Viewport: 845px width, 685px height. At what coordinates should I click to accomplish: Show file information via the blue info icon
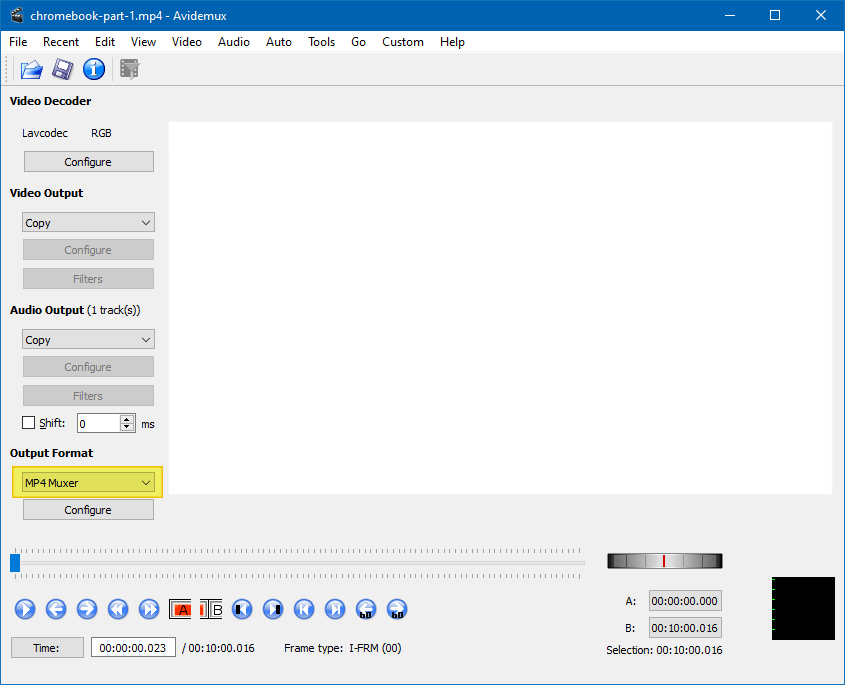(94, 69)
